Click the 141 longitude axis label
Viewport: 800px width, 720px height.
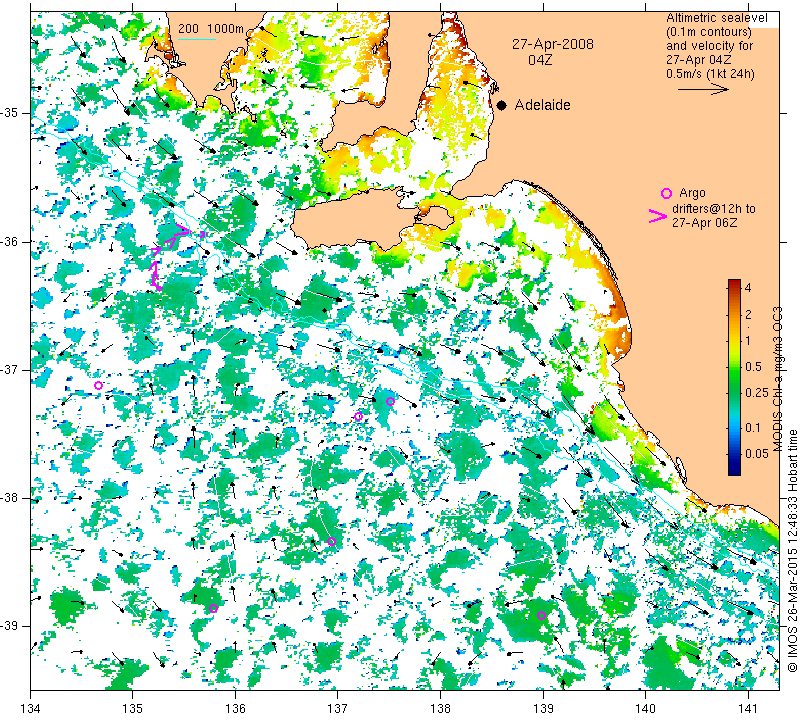point(748,708)
